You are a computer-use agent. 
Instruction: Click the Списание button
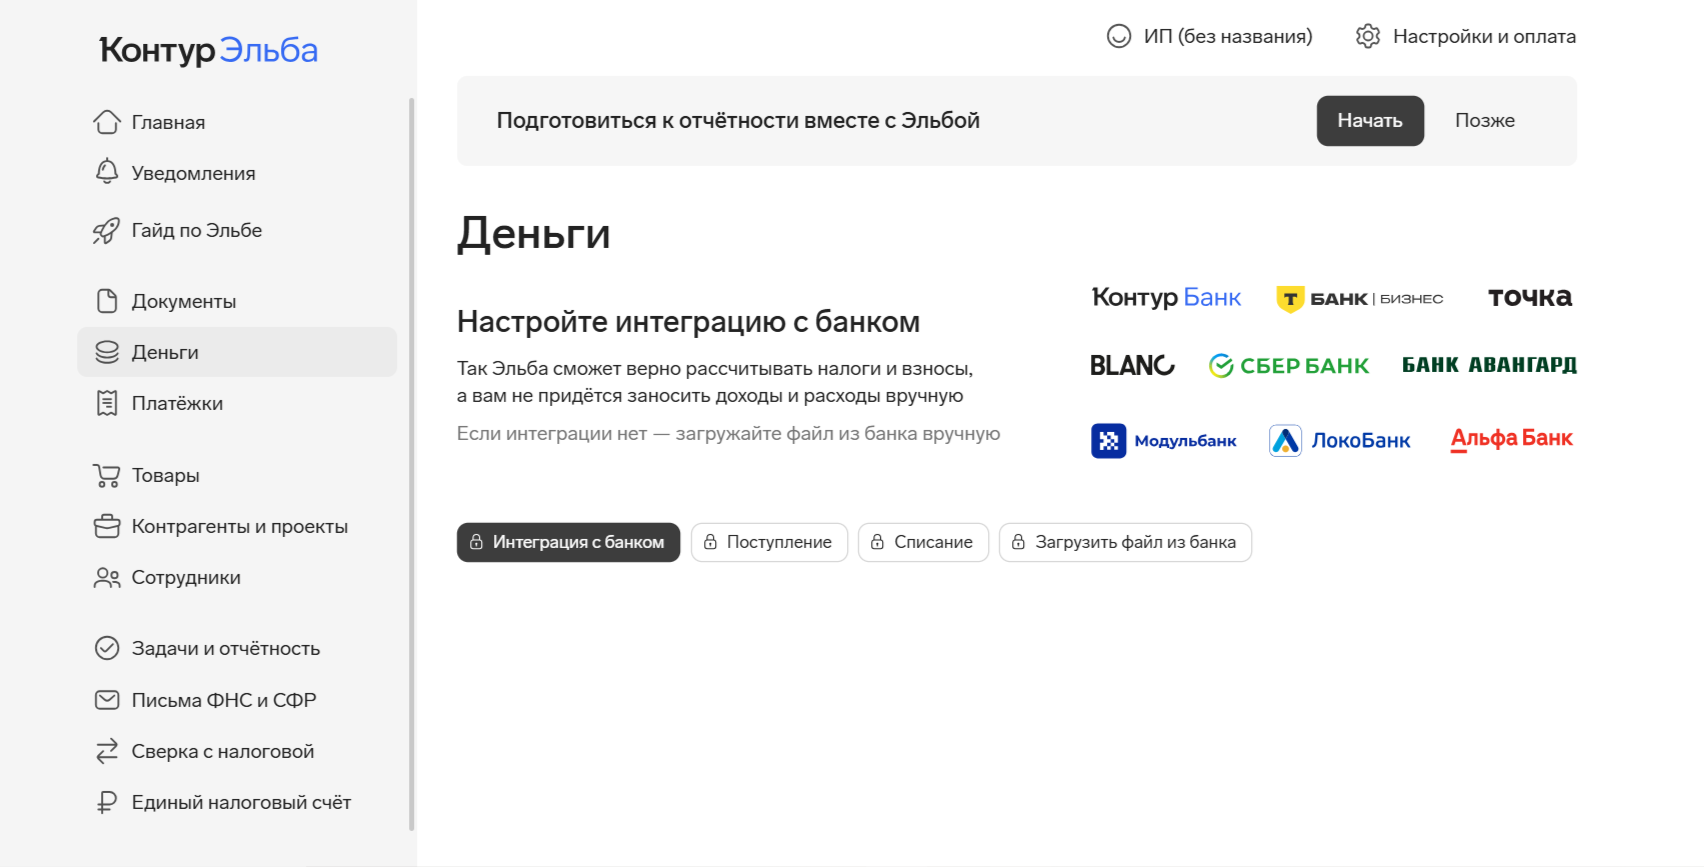tap(923, 542)
